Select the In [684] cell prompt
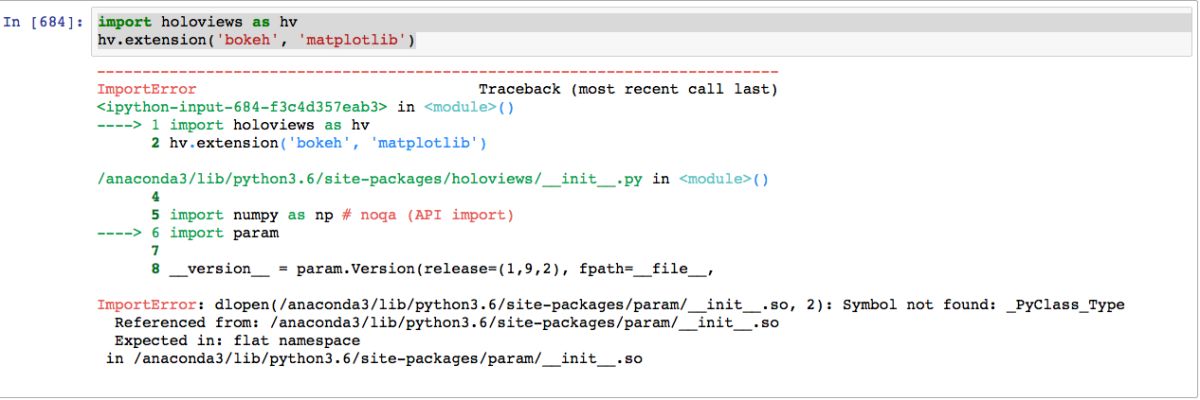 point(43,22)
